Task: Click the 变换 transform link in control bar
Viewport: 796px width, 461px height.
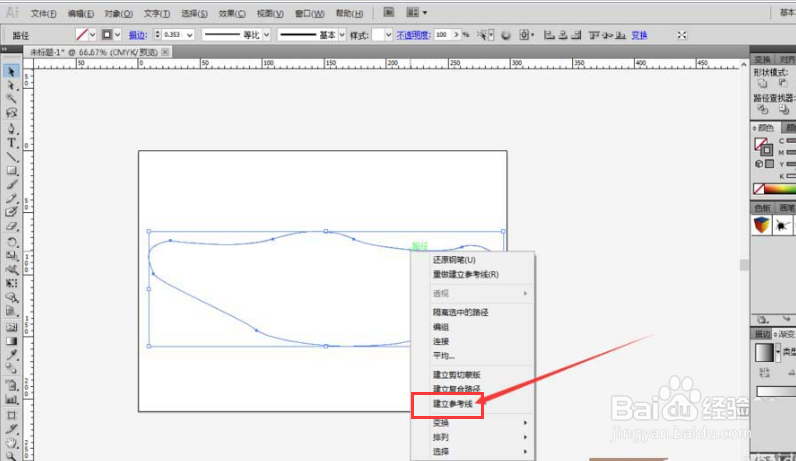Action: pyautogui.click(x=639, y=35)
